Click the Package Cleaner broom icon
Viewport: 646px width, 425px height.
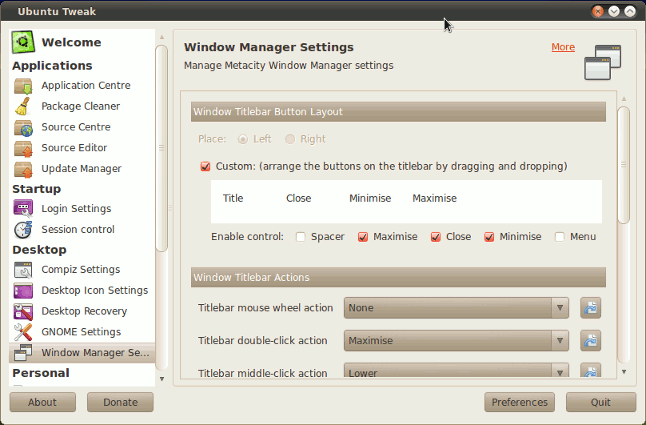[23, 106]
